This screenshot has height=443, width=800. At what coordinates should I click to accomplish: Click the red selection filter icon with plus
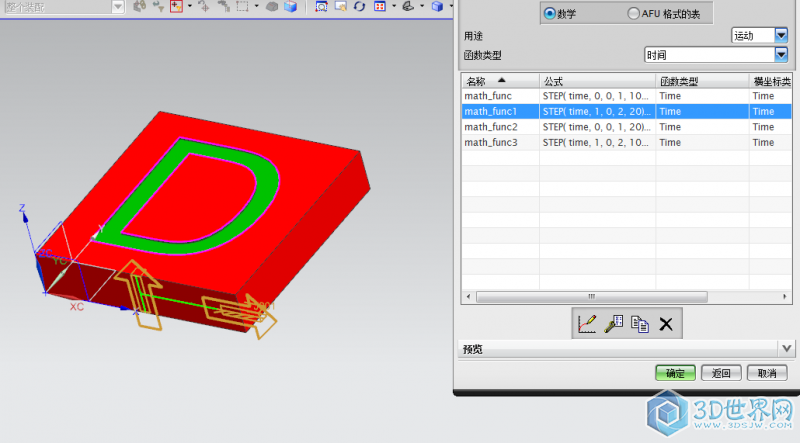(x=177, y=6)
